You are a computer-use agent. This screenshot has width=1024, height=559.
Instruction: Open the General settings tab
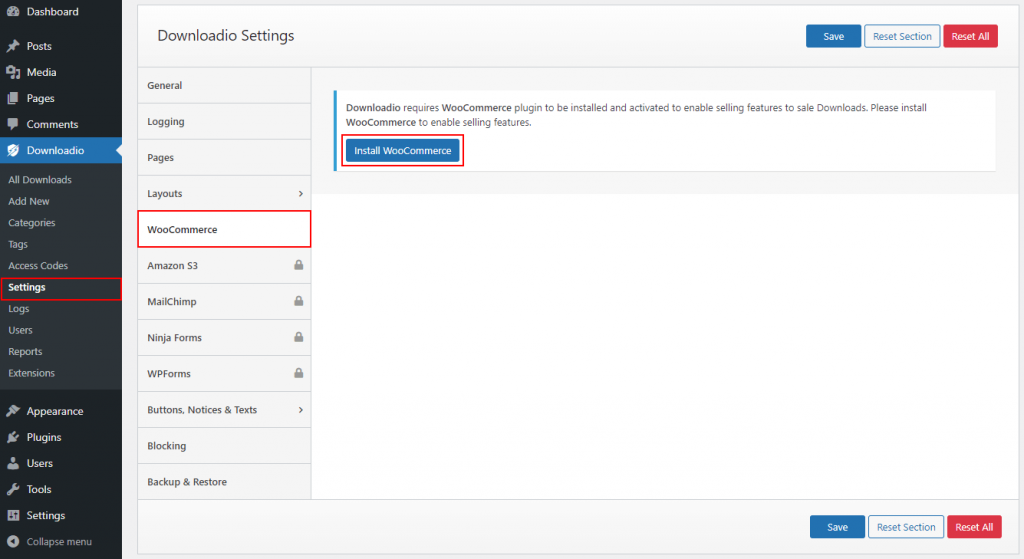point(224,86)
